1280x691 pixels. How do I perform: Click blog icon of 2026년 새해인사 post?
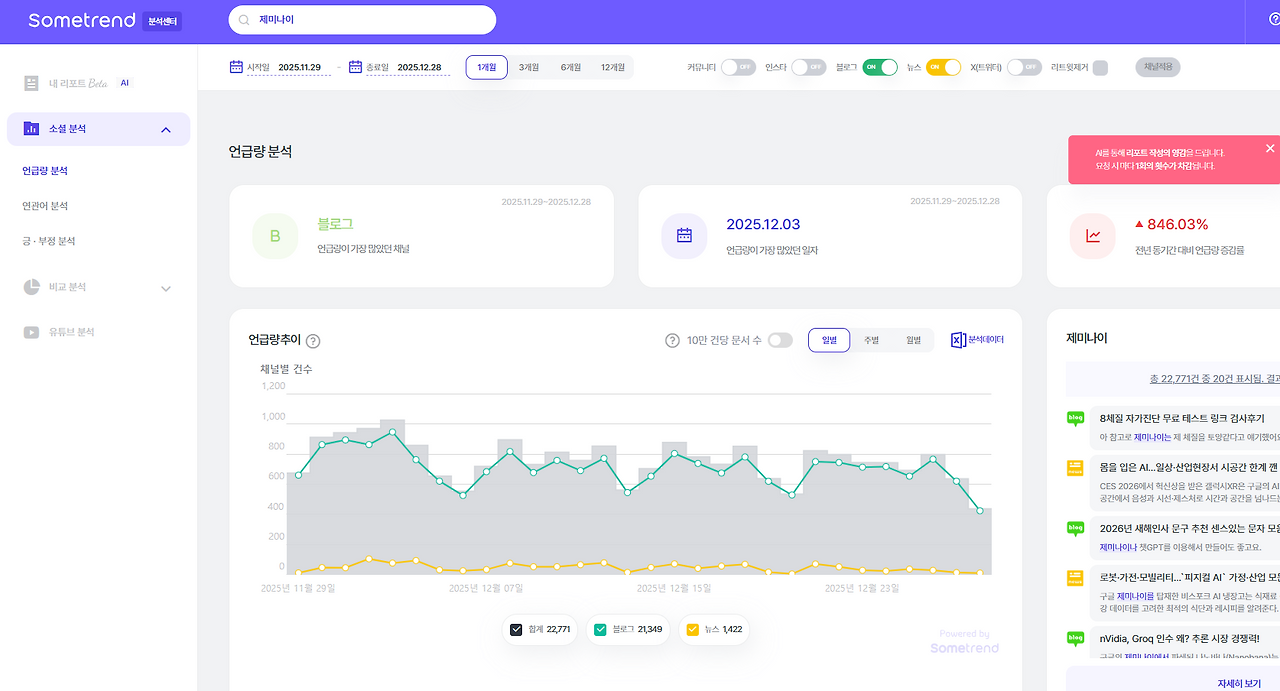(1076, 527)
